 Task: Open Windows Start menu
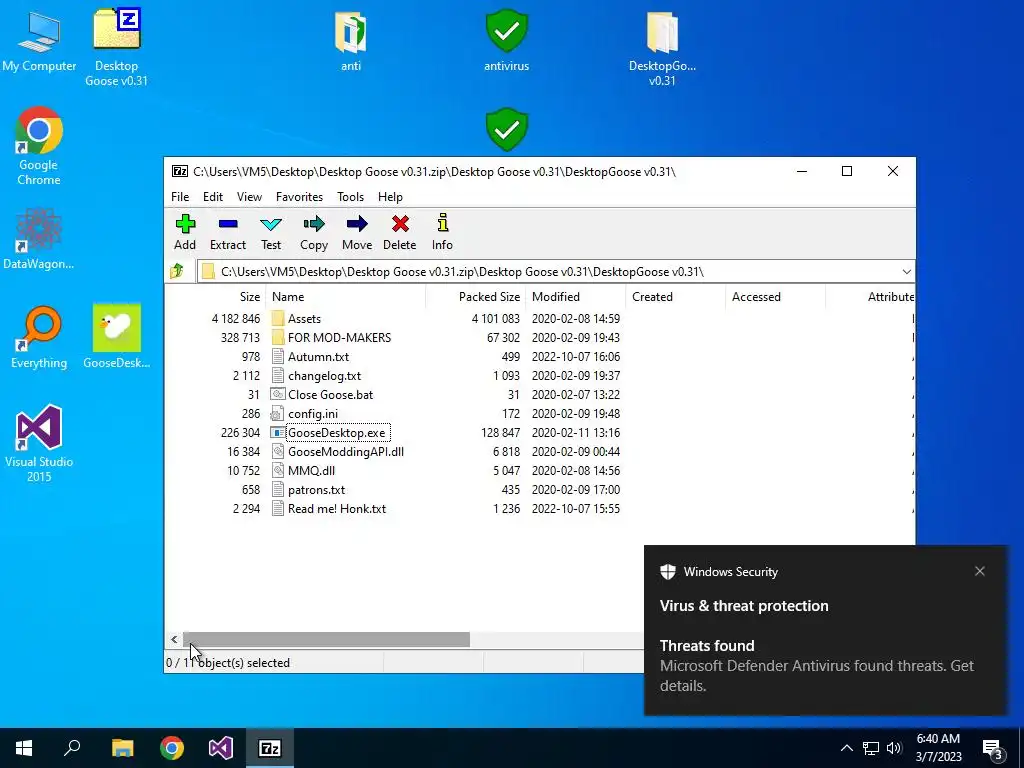point(24,748)
